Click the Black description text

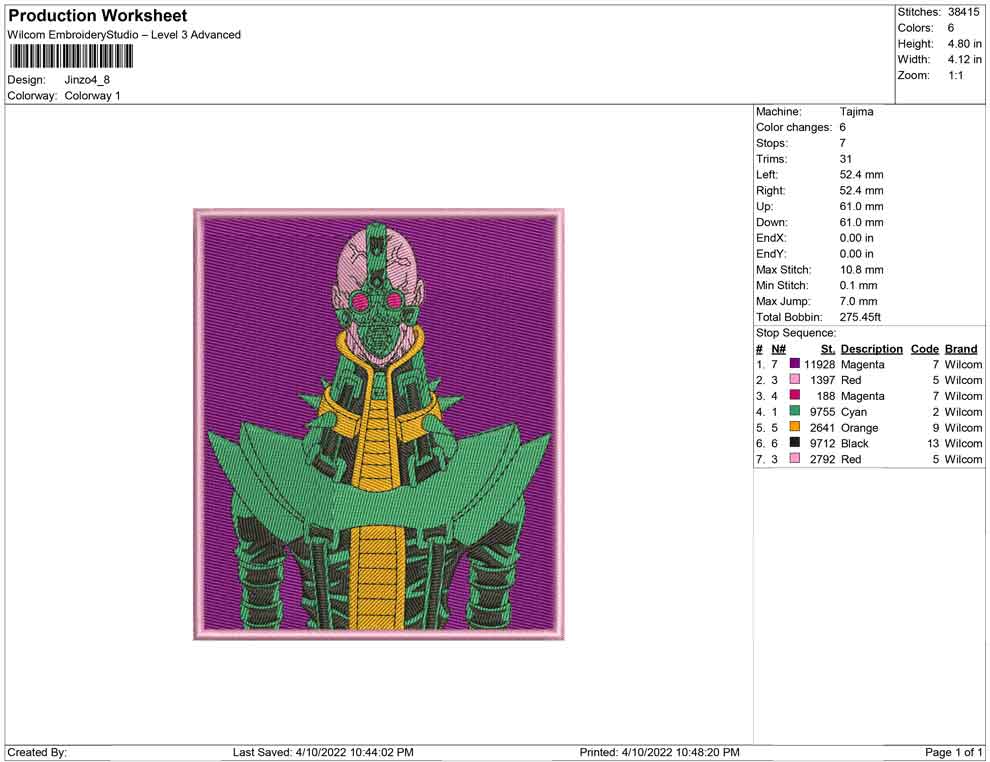pos(855,443)
